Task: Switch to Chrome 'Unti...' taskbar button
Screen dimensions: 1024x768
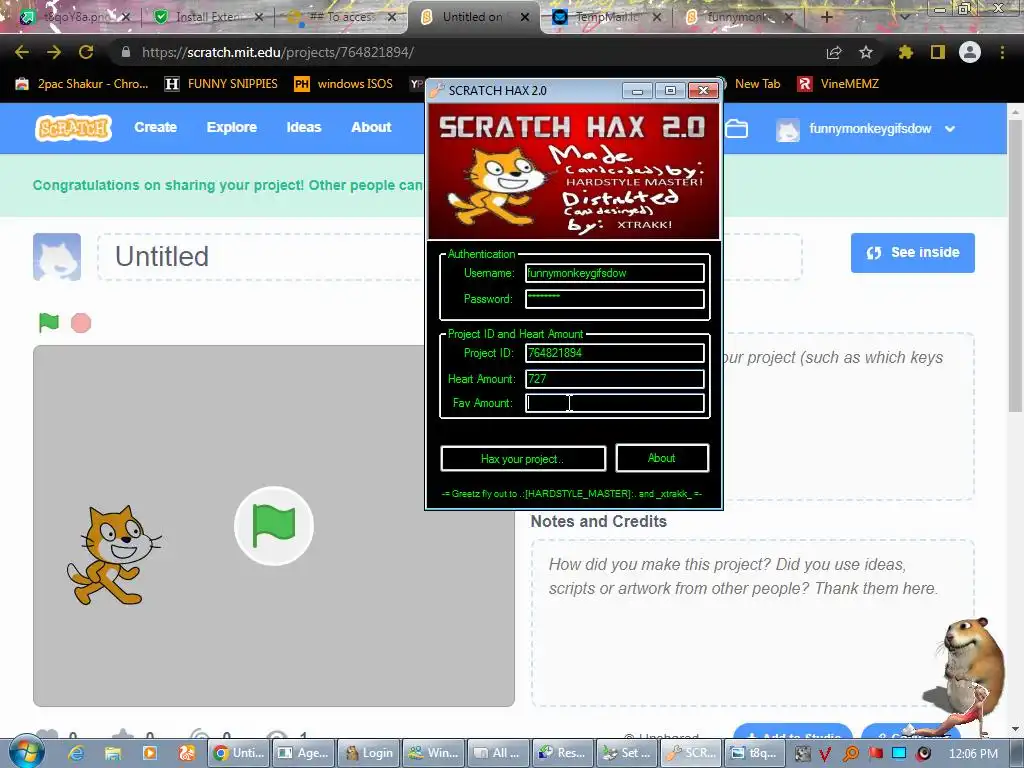Action: (238, 753)
